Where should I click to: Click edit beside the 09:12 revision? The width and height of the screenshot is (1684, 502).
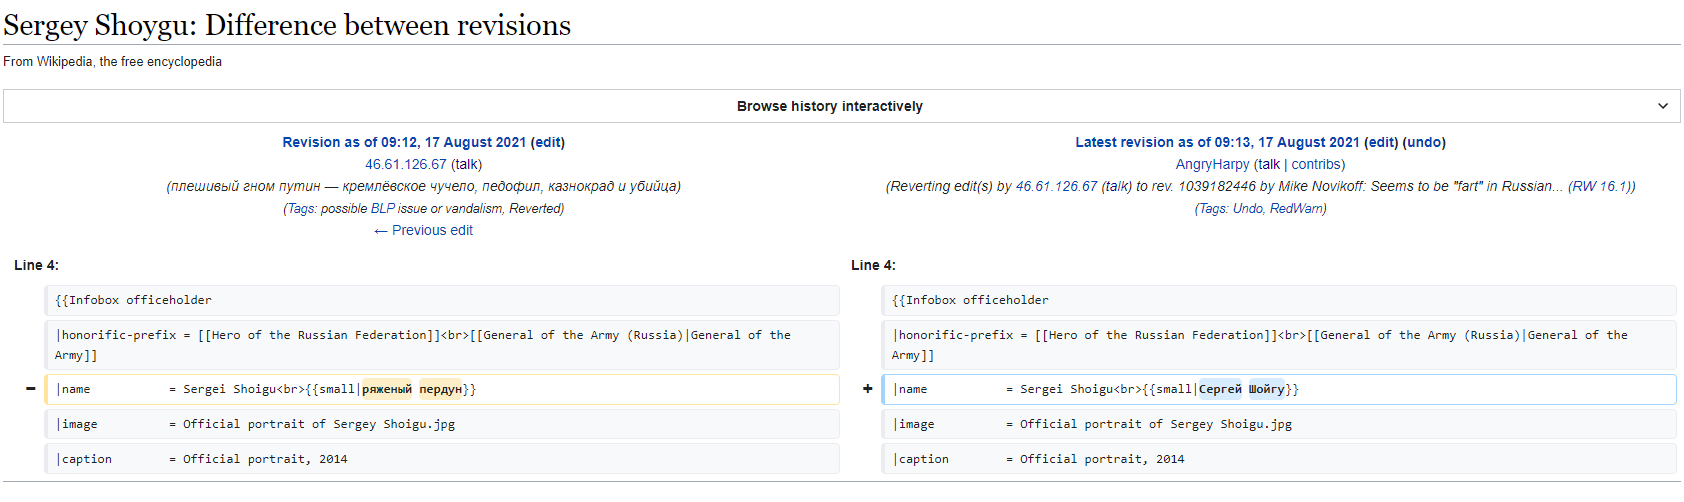[x=547, y=142]
